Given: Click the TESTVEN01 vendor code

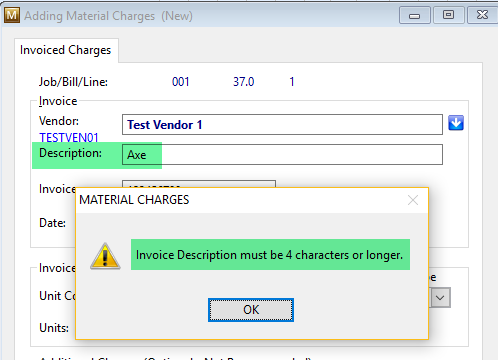Looking at the screenshot, I should click(69, 137).
